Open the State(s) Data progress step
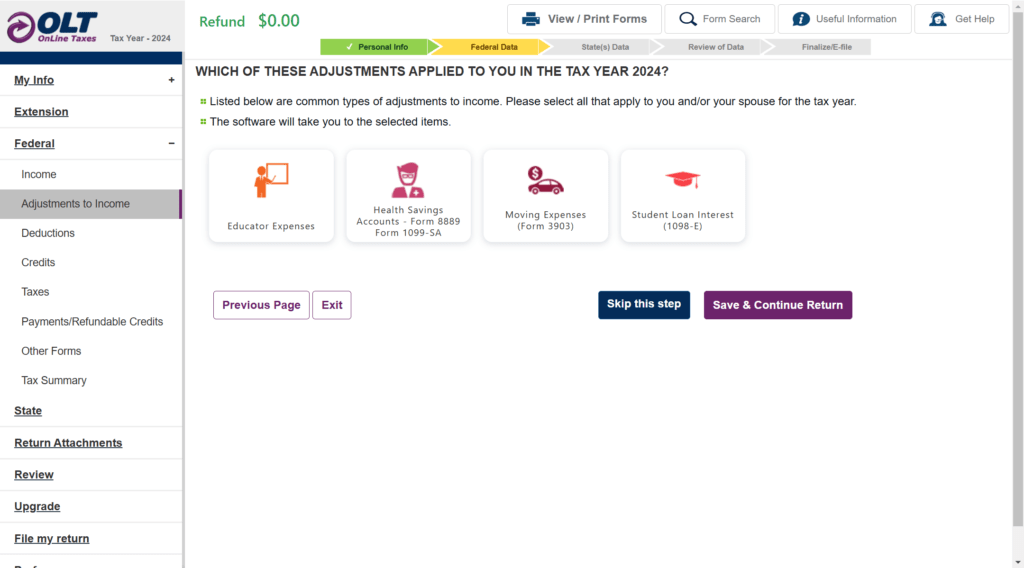1024x568 pixels. tap(605, 47)
